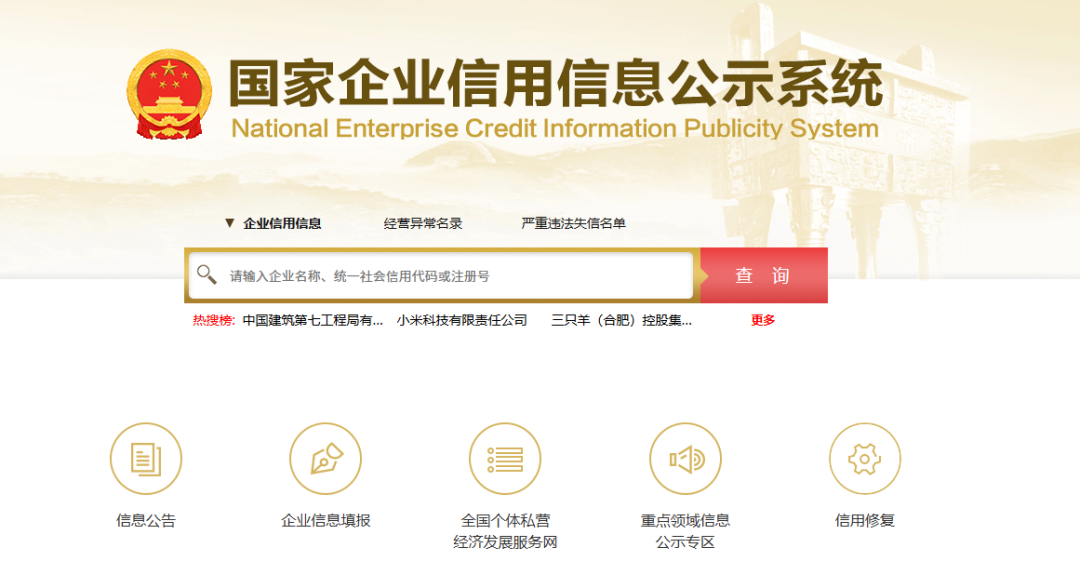Open hot search 中国建筑第七工程局有...
The image size is (1080, 588).
[313, 320]
